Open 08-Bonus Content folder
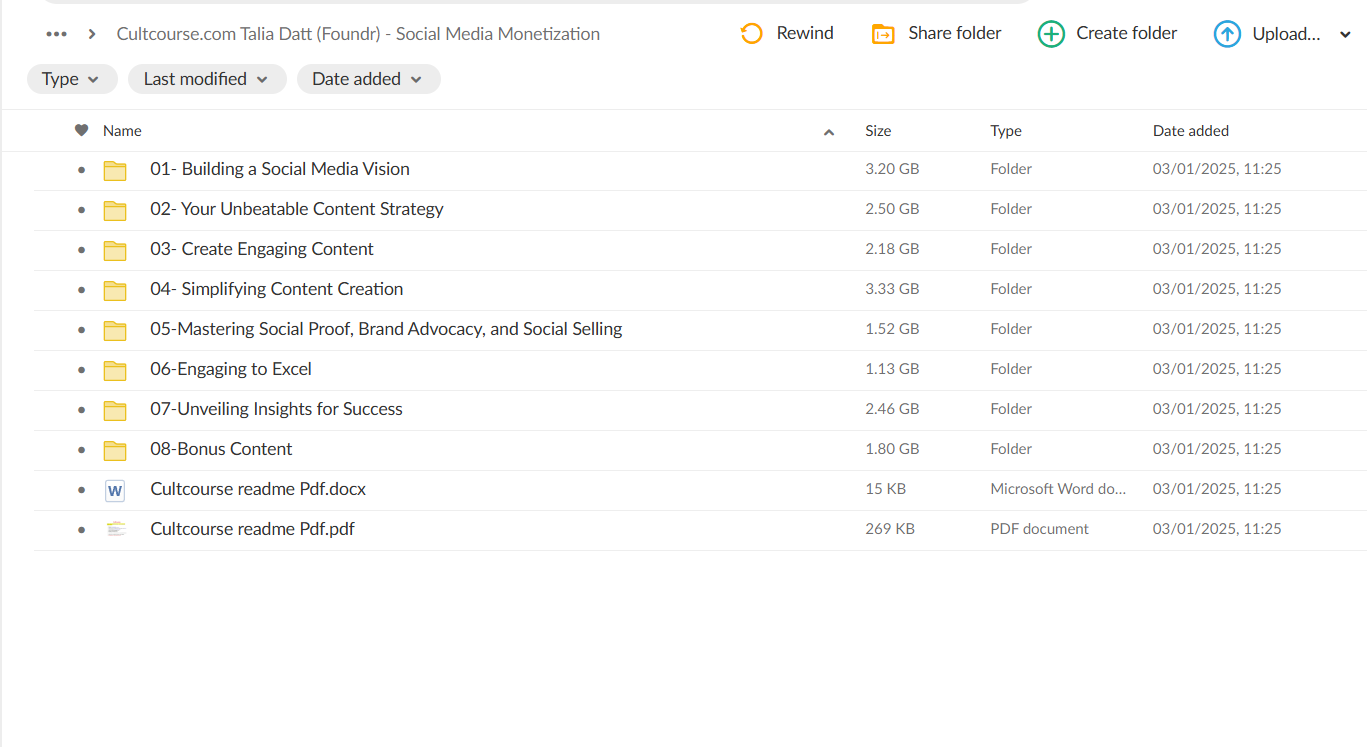 (221, 449)
